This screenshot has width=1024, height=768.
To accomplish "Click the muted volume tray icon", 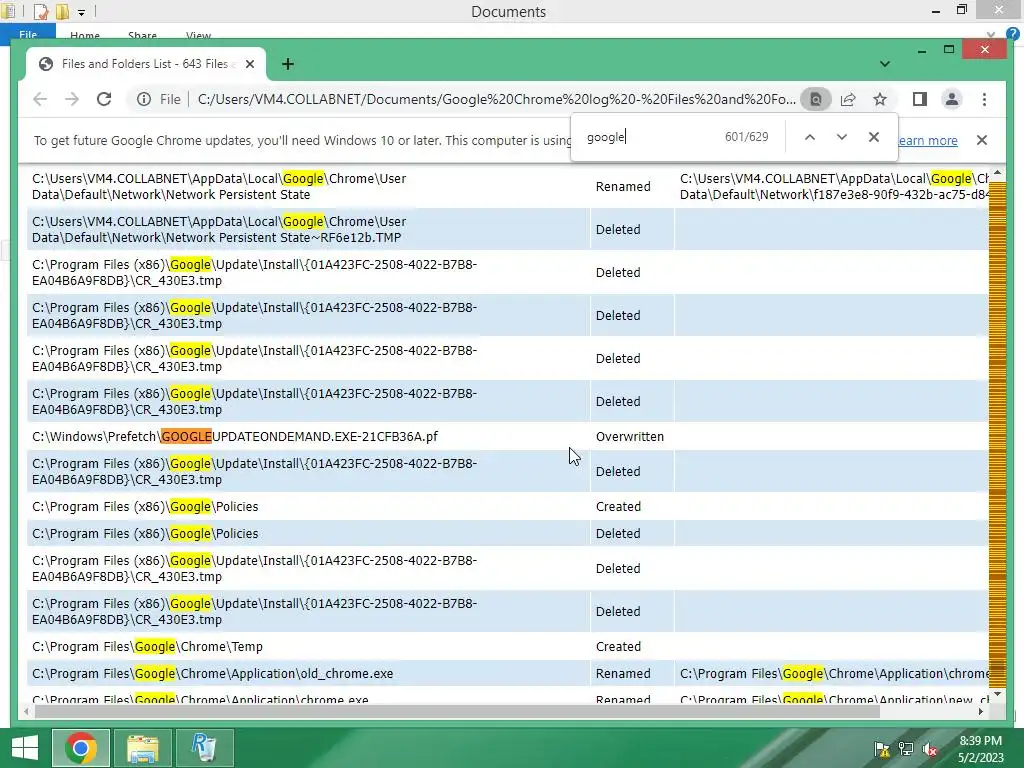I will (x=930, y=749).
